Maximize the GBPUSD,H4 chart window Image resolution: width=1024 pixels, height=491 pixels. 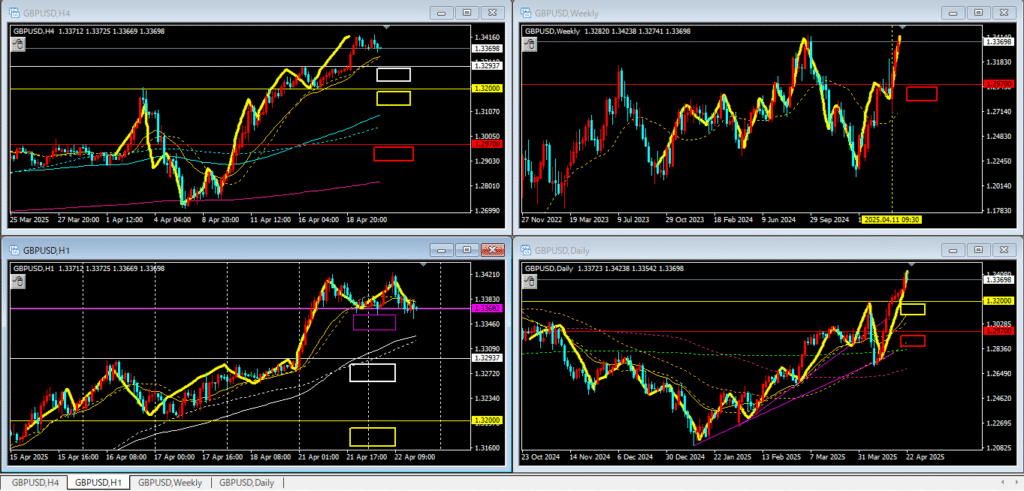click(467, 12)
